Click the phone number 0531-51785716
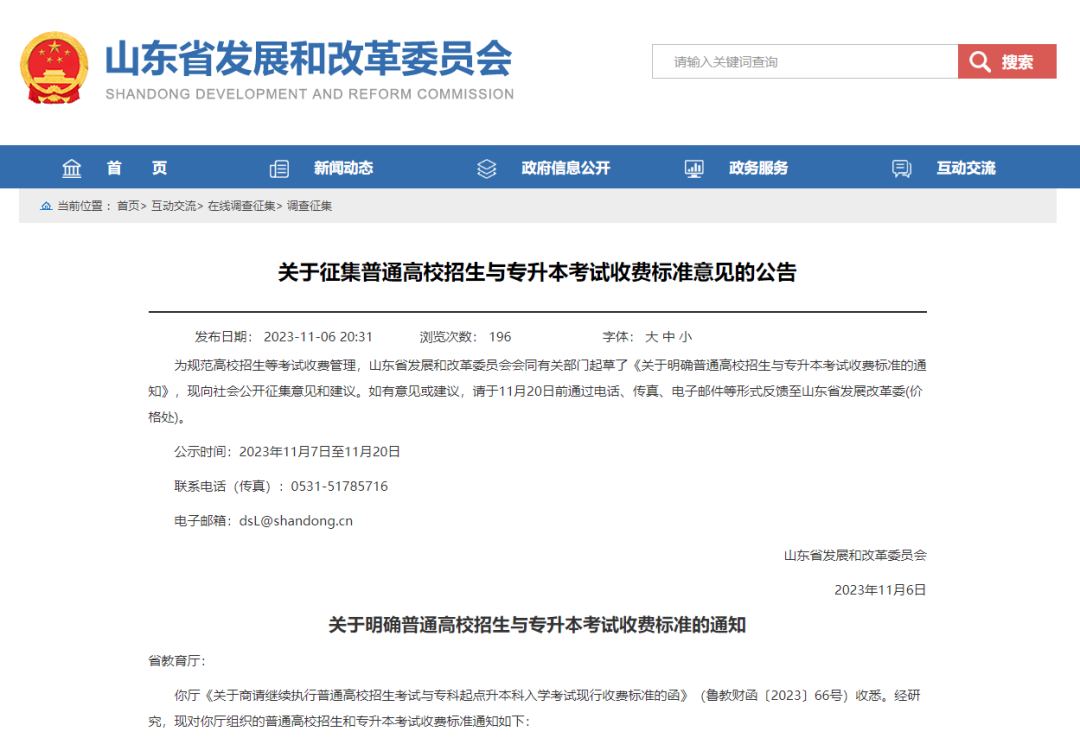 [340, 486]
